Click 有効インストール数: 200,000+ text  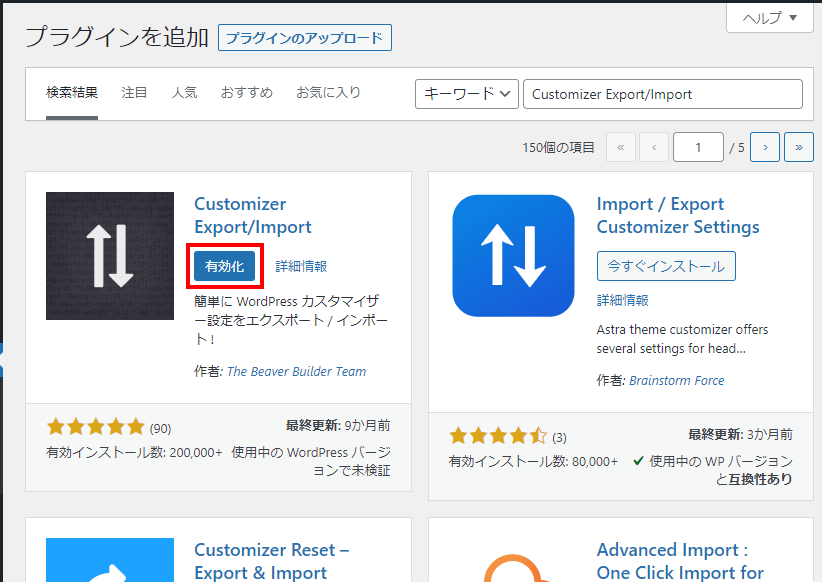point(134,452)
